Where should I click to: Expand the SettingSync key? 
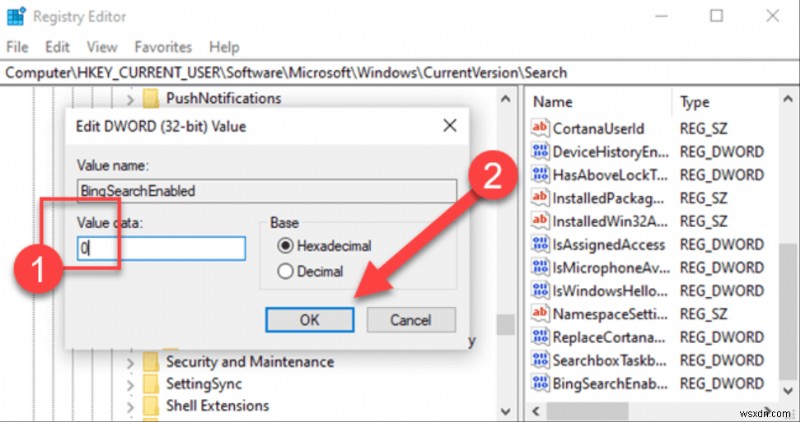coord(131,385)
